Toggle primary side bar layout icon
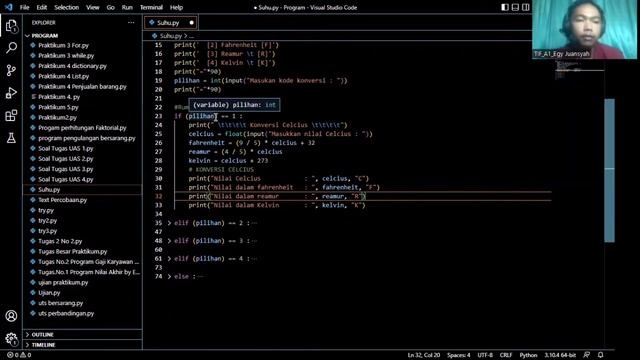 [x=505, y=7]
